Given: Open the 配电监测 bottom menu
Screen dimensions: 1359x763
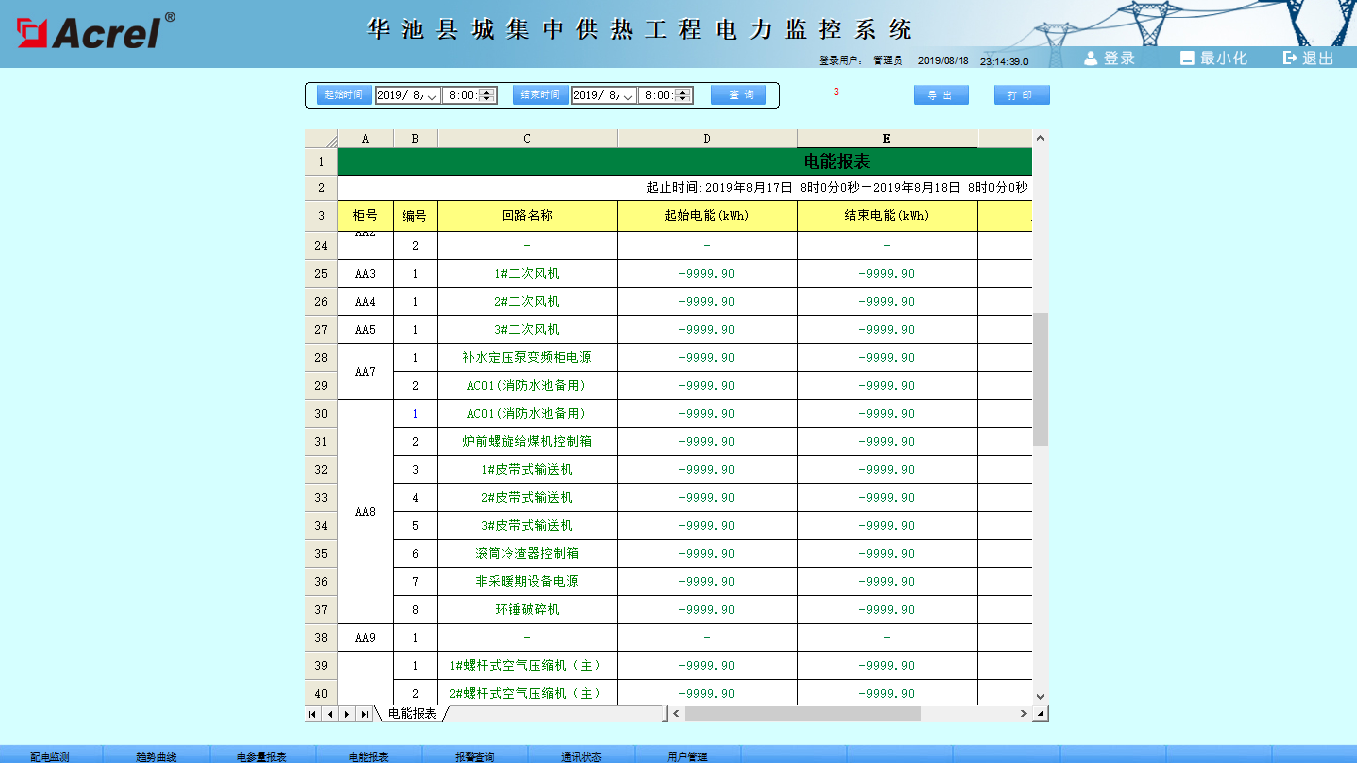Looking at the screenshot, I should pos(50,756).
